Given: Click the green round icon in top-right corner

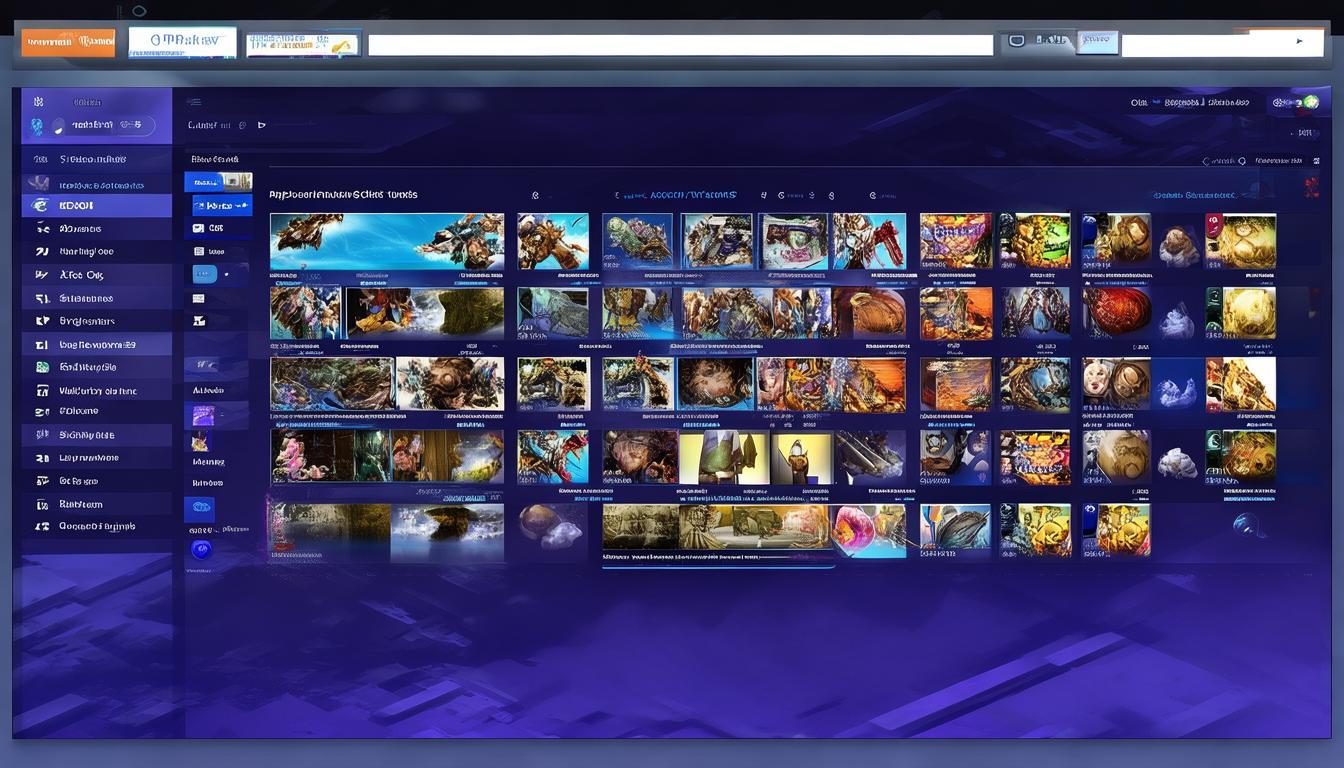Looking at the screenshot, I should [1310, 102].
